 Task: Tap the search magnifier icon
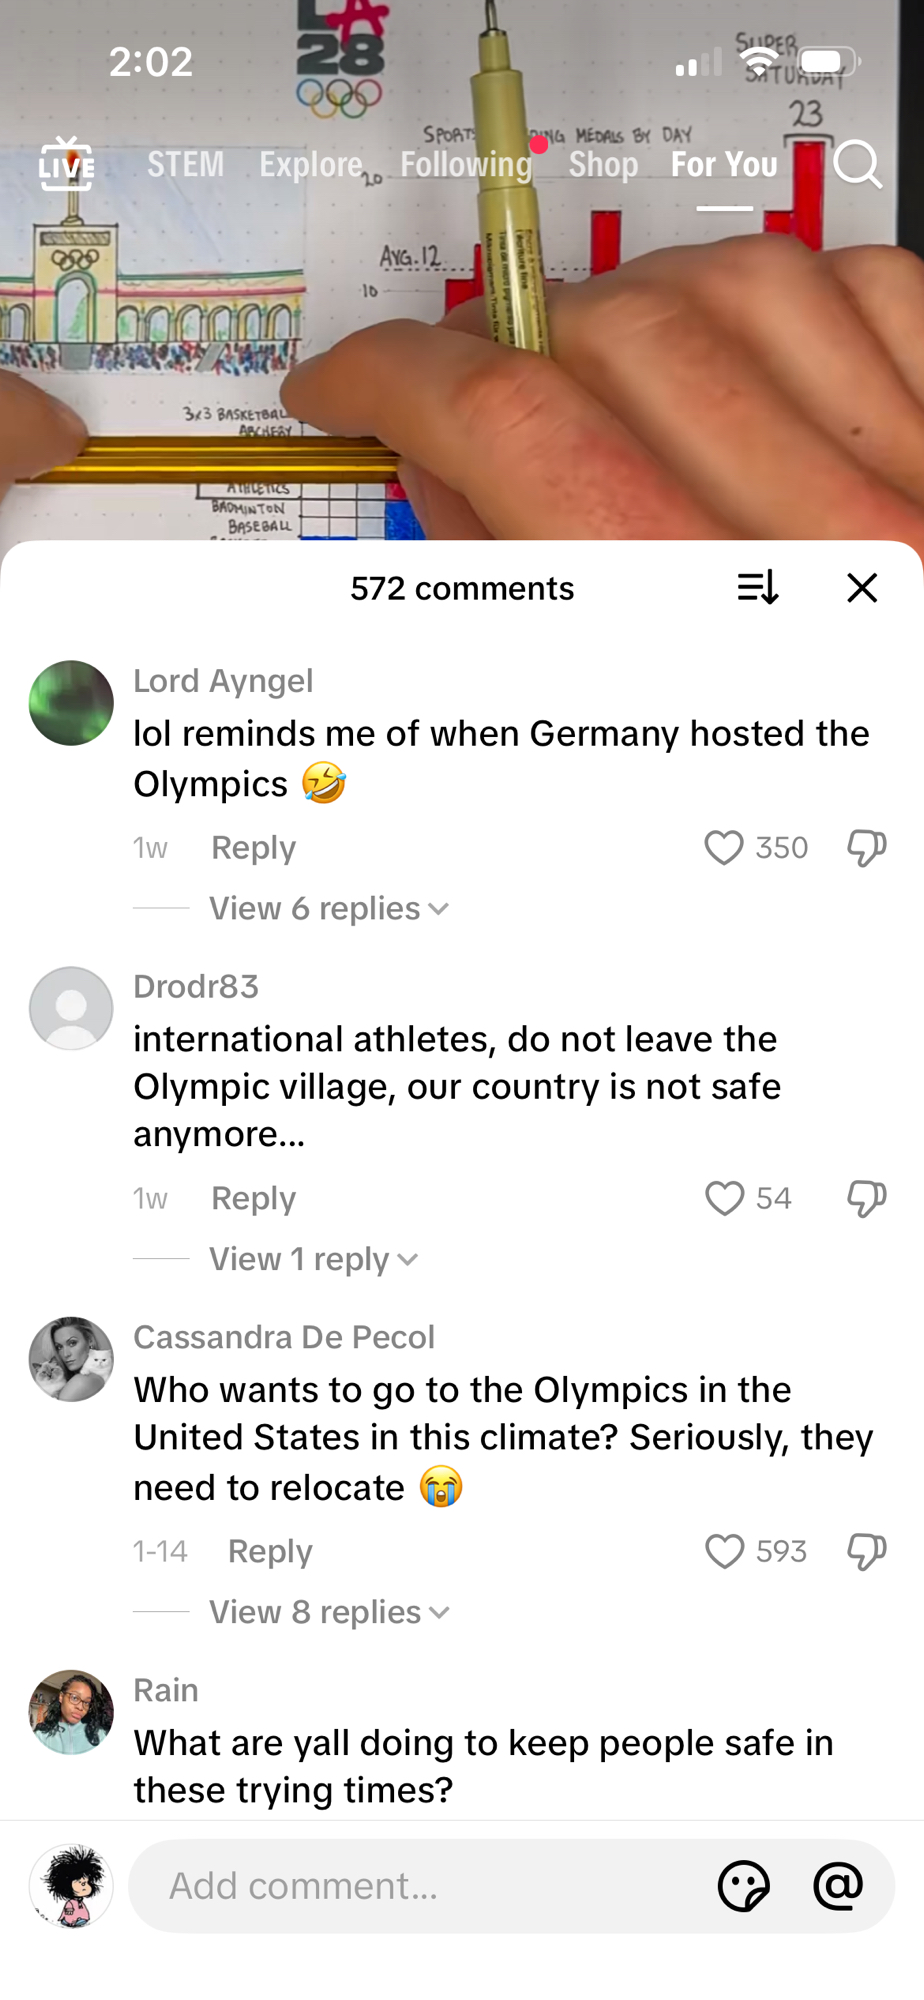point(857,165)
